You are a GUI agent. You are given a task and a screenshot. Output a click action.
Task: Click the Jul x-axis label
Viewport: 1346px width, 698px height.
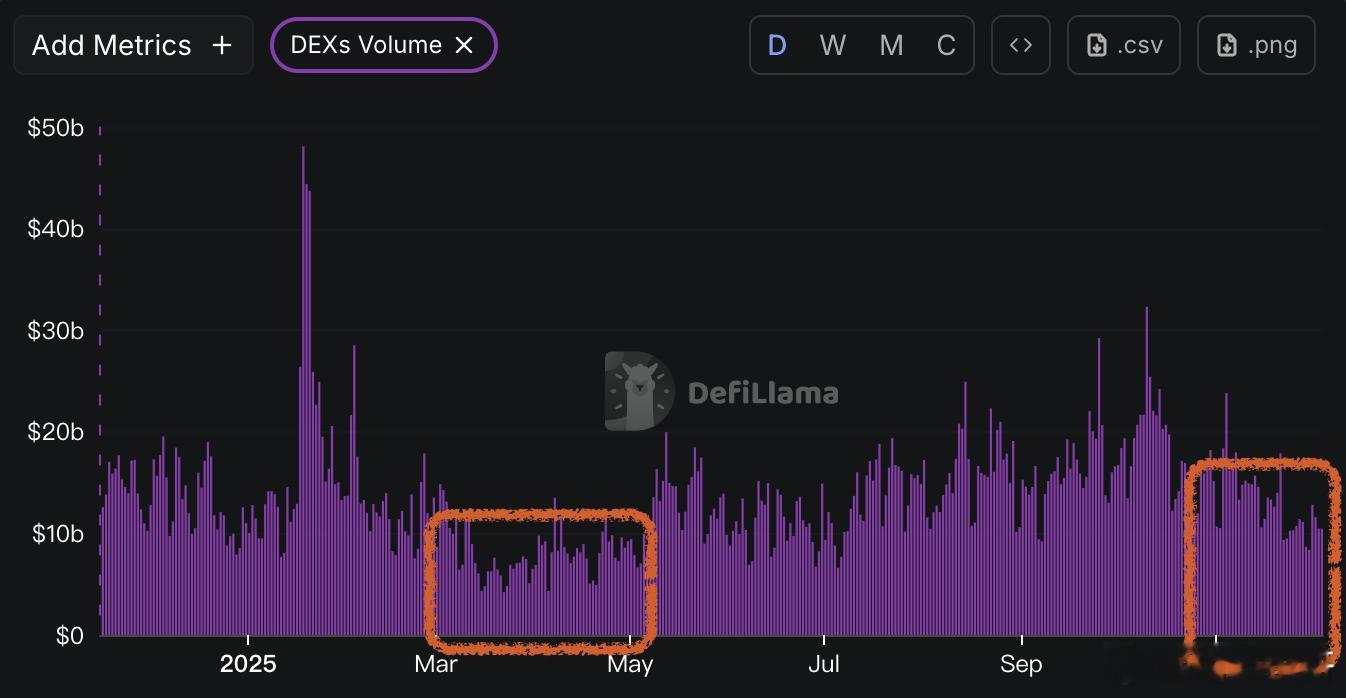pyautogui.click(x=824, y=664)
